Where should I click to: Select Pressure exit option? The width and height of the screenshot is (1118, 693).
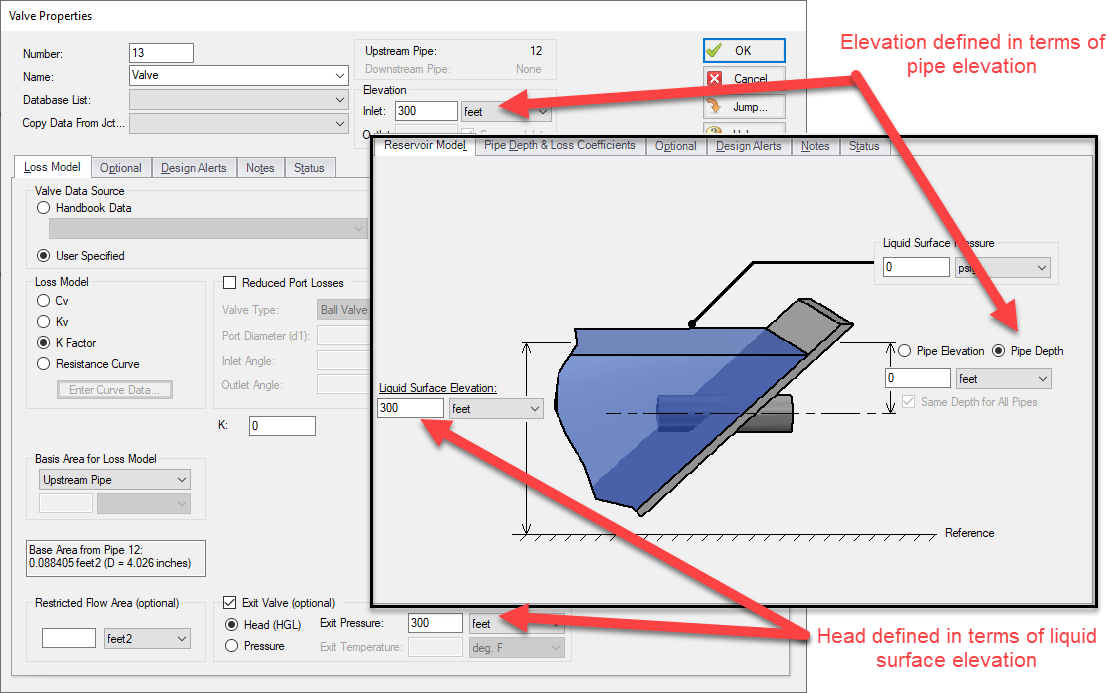coord(231,645)
